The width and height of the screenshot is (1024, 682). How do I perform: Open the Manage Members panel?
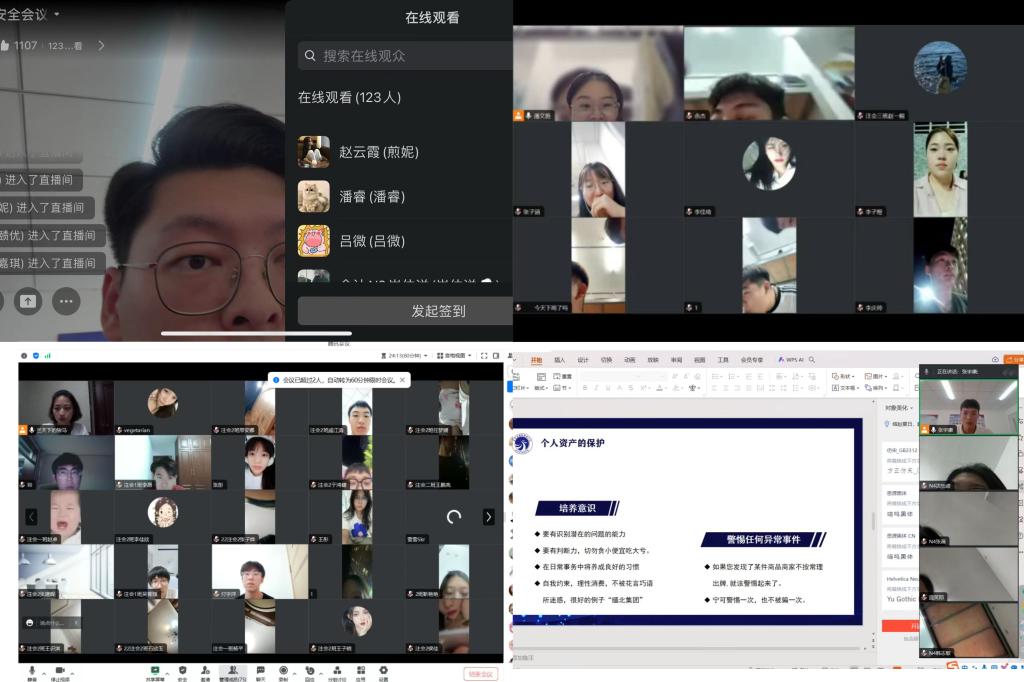(x=232, y=672)
